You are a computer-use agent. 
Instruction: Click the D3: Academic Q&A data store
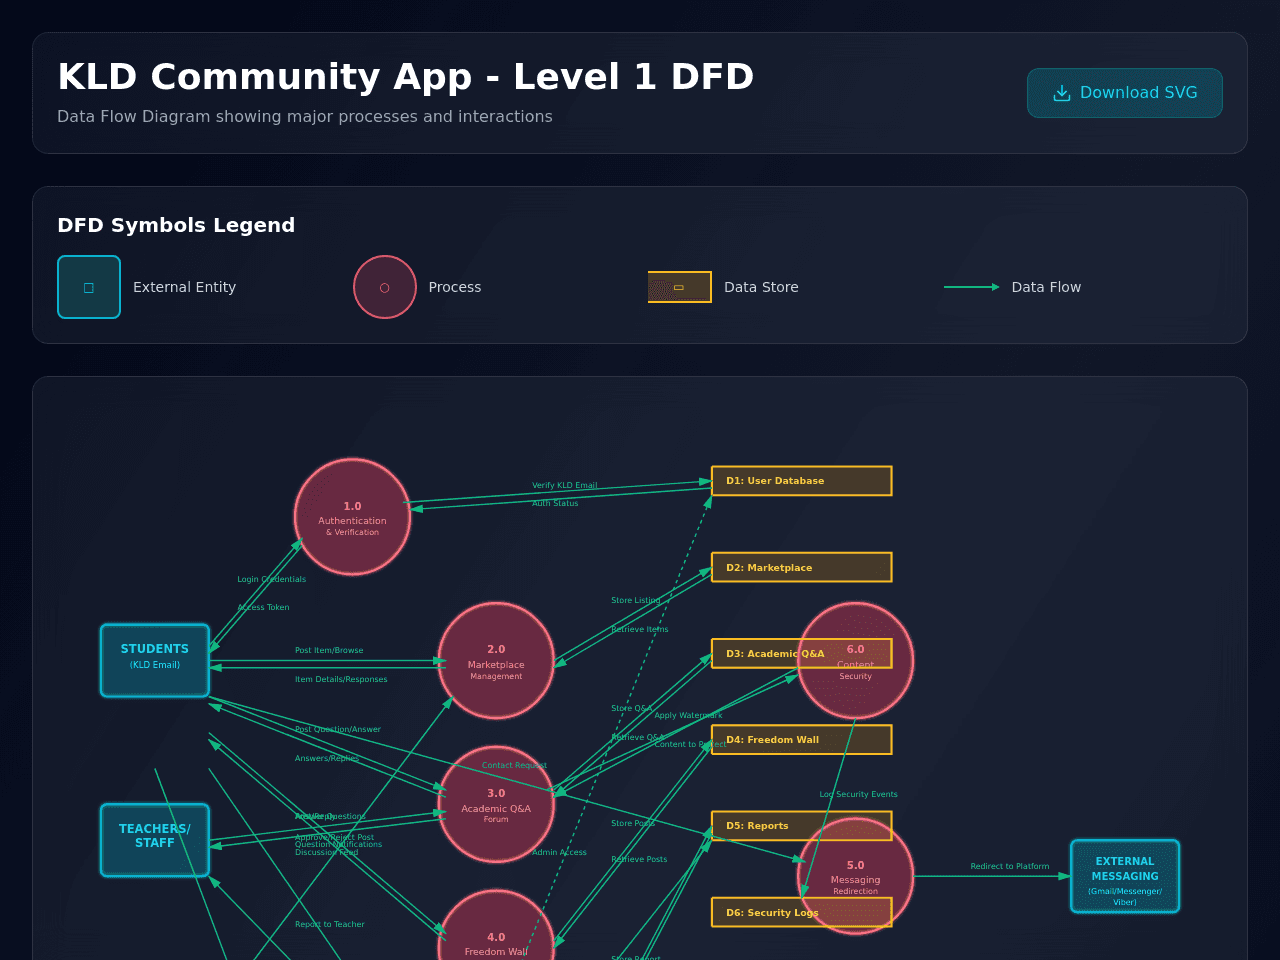[802, 653]
